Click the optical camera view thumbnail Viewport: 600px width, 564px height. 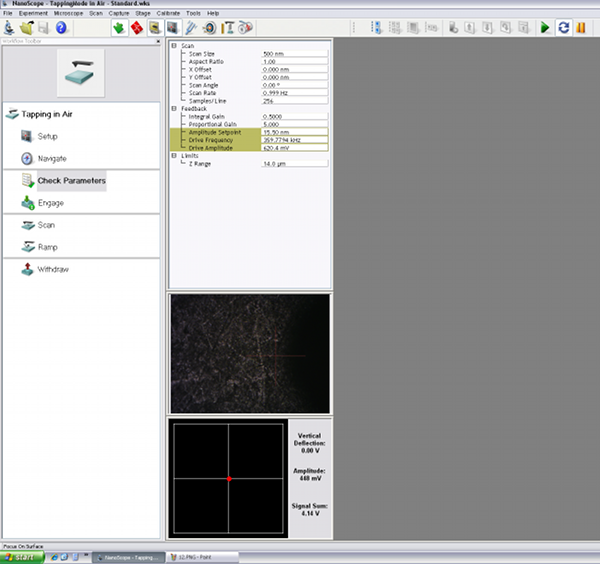[248, 353]
